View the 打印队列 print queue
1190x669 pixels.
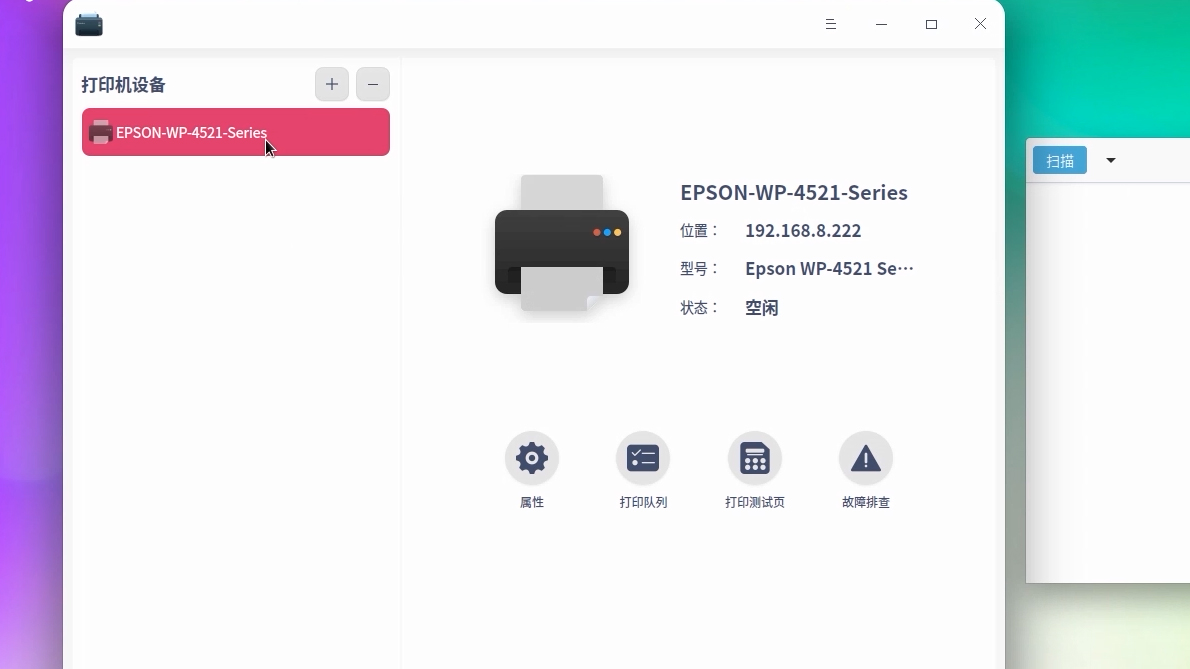tap(643, 470)
